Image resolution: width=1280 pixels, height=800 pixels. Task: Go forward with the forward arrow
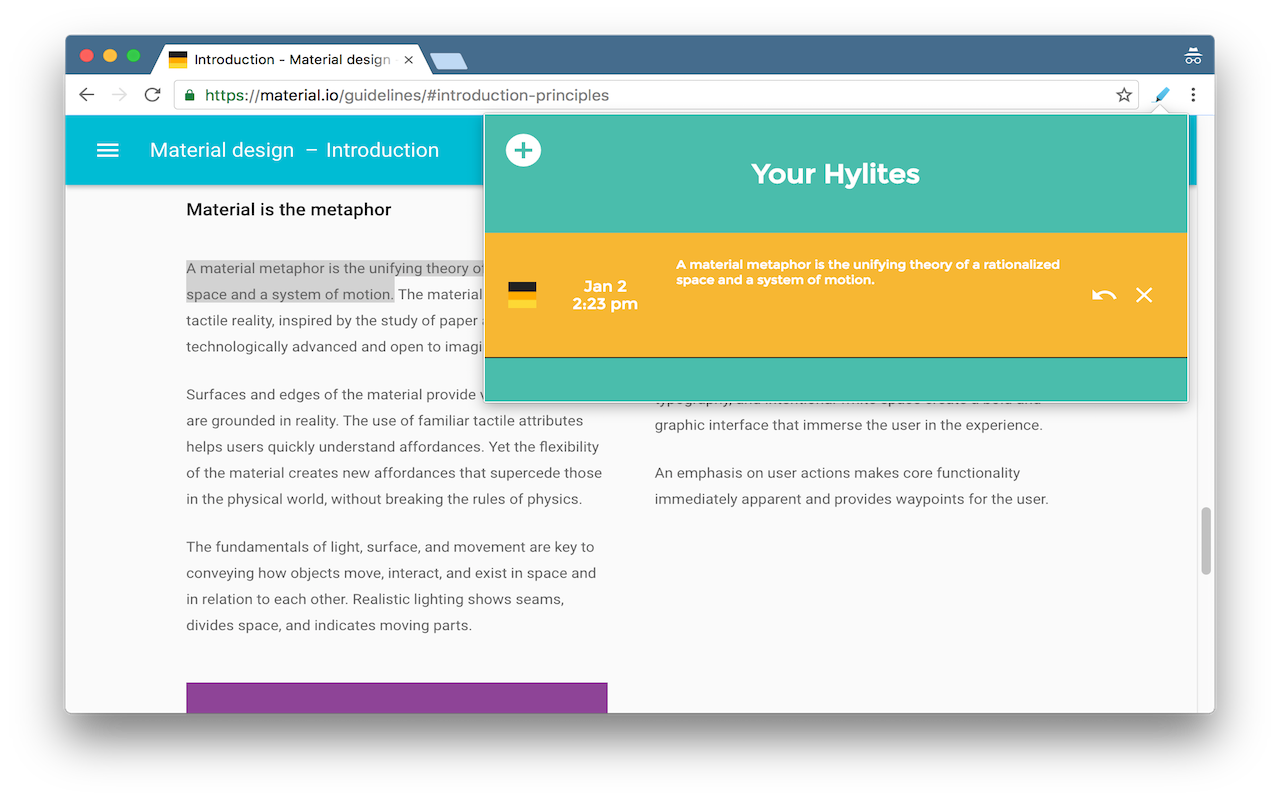[x=119, y=95]
